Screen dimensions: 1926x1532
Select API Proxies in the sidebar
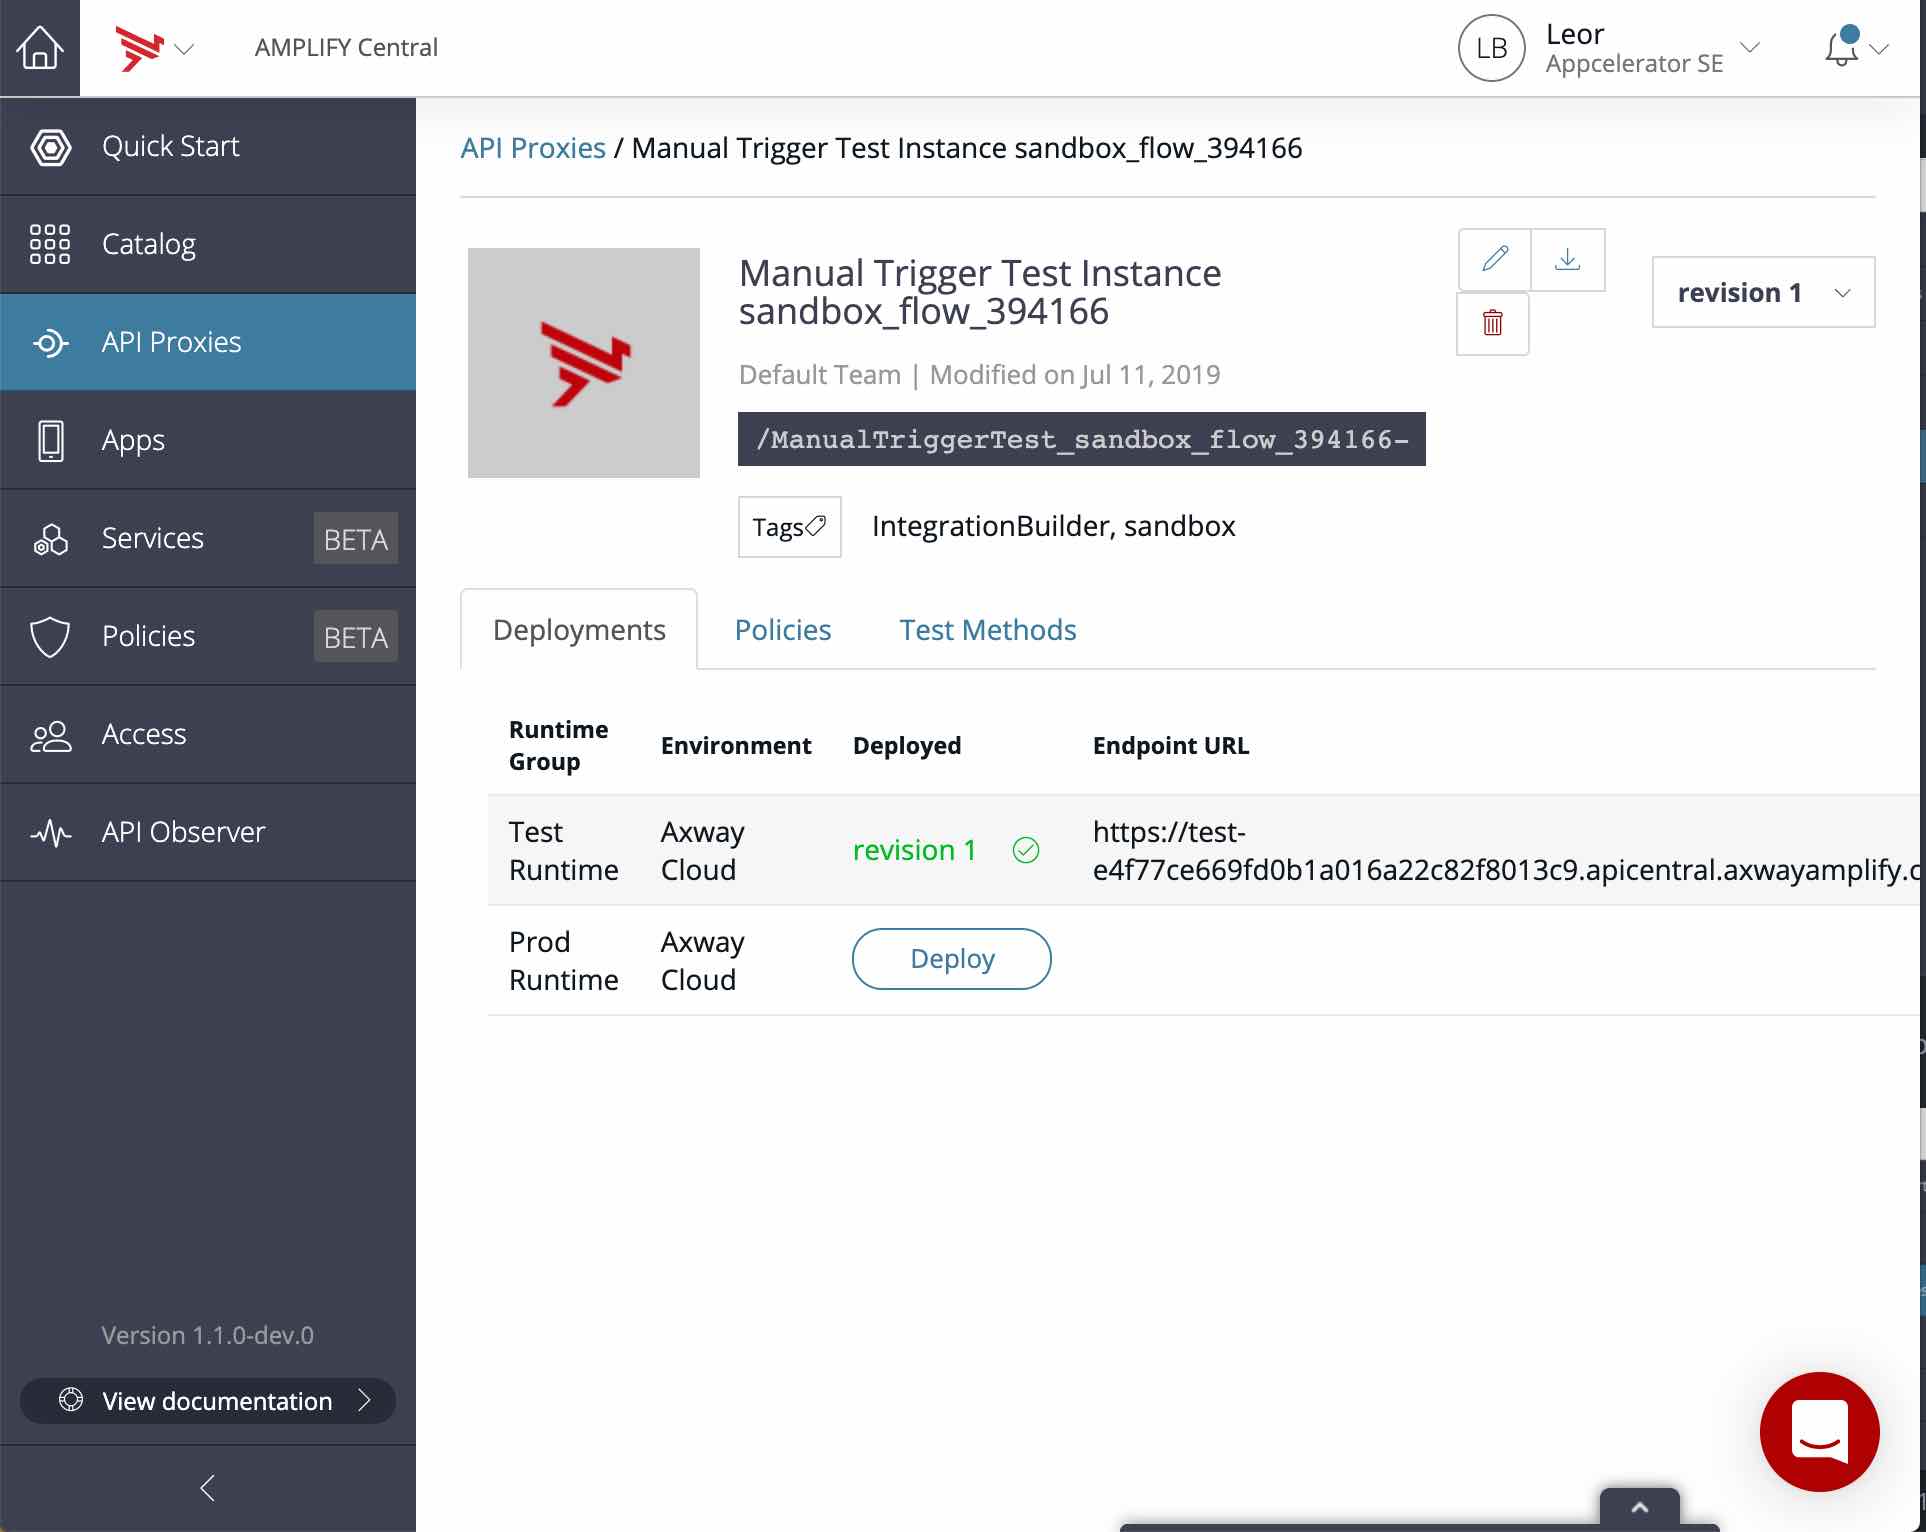[208, 342]
